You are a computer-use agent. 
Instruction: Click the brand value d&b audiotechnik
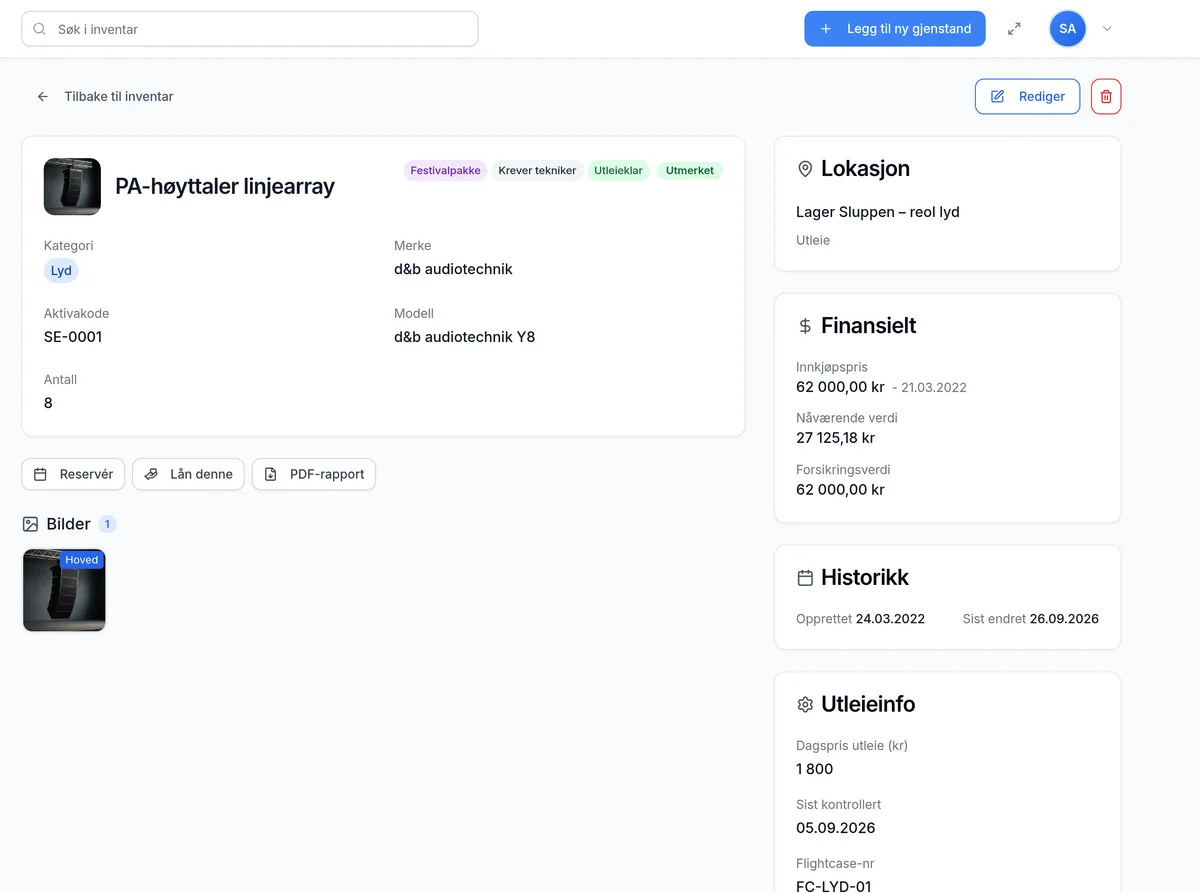coord(453,269)
